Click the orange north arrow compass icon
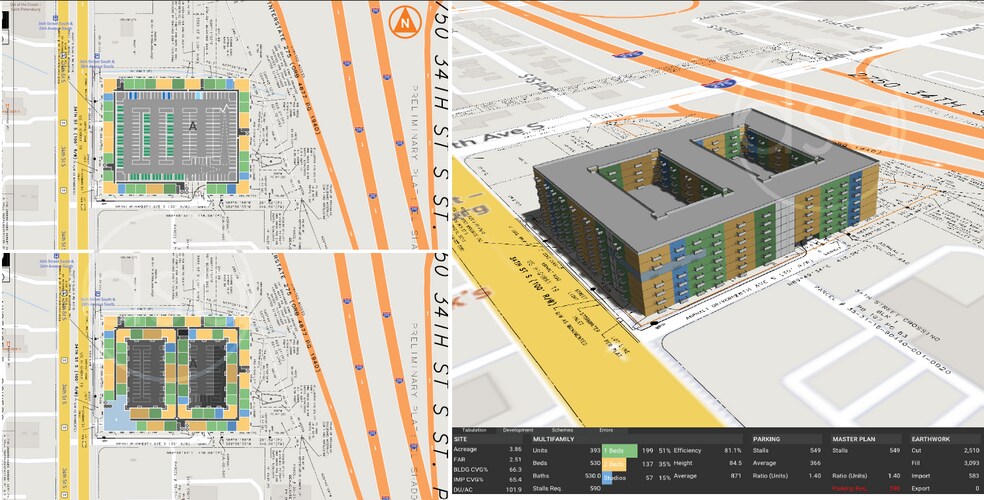Screen dimensions: 984x500 click(x=405, y=20)
